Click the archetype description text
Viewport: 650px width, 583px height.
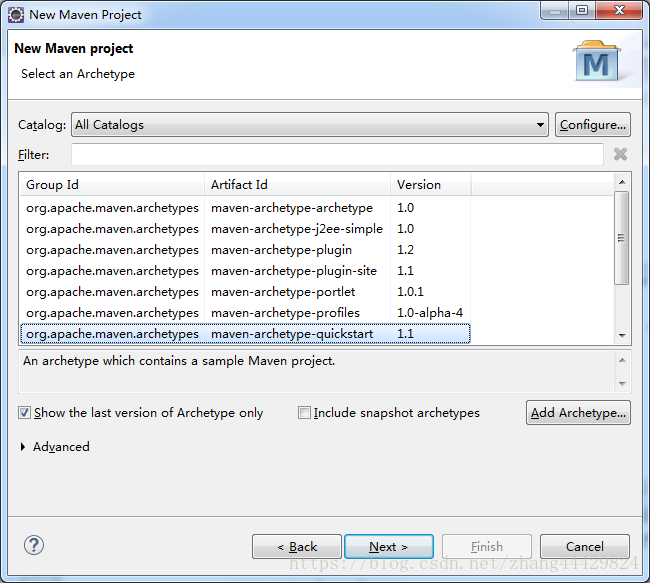[x=179, y=361]
